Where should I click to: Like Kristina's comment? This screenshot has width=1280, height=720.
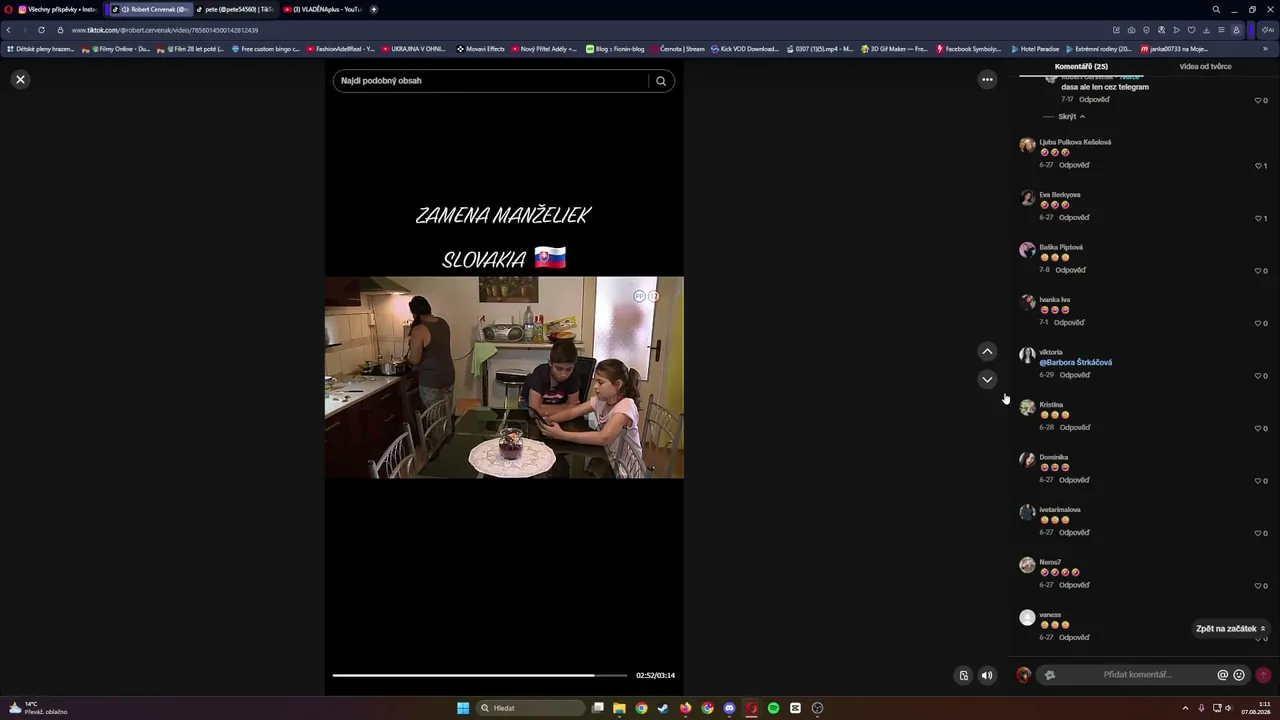click(1258, 428)
